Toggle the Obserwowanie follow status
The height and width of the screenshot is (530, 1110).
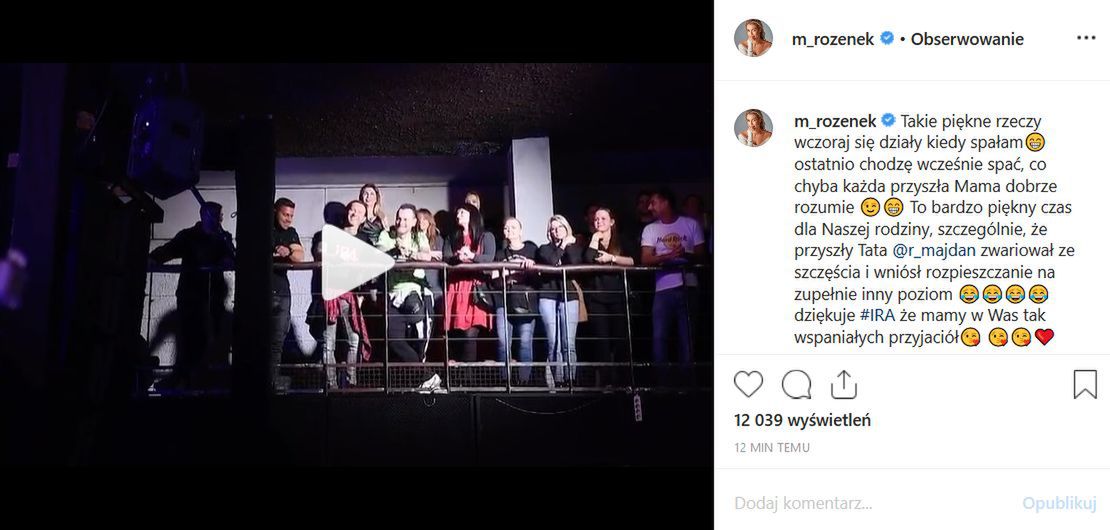(967, 40)
